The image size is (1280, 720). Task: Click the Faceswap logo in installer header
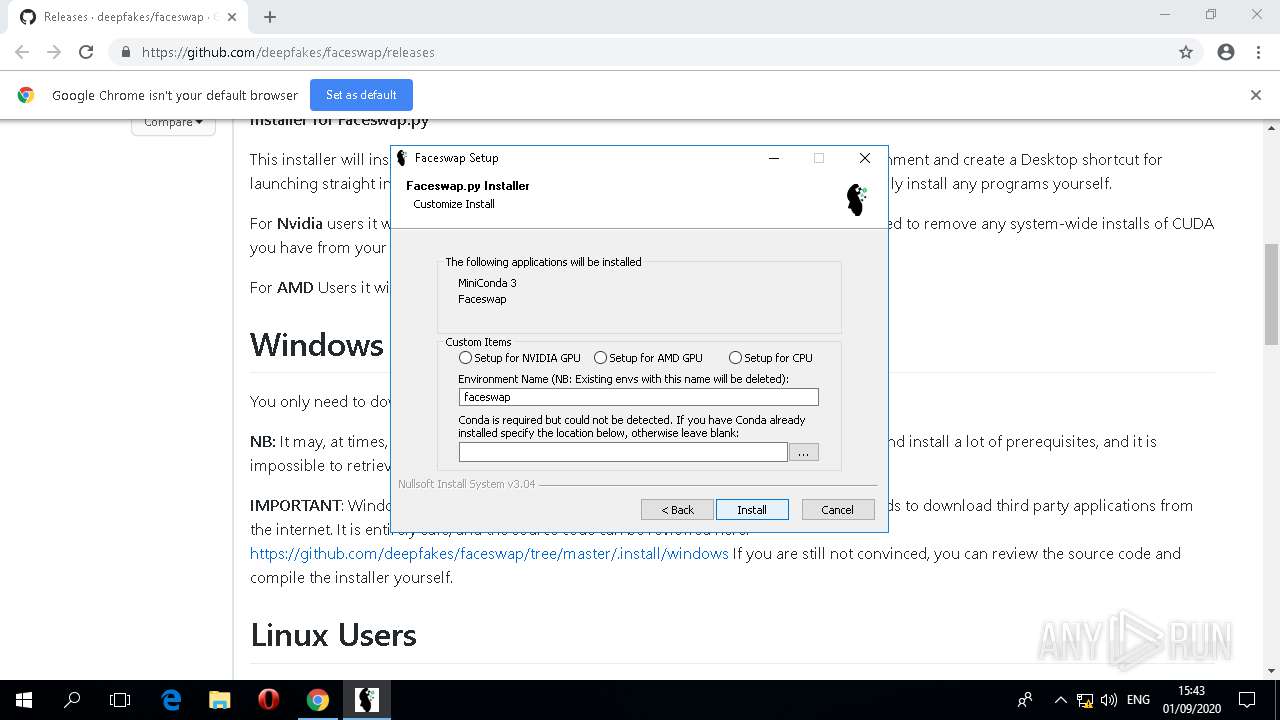857,199
